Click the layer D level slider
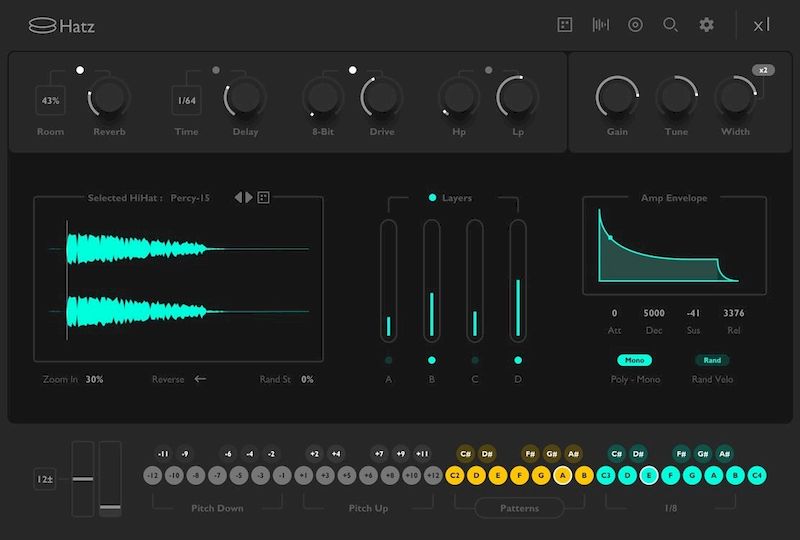This screenshot has width=800, height=540. [x=518, y=280]
